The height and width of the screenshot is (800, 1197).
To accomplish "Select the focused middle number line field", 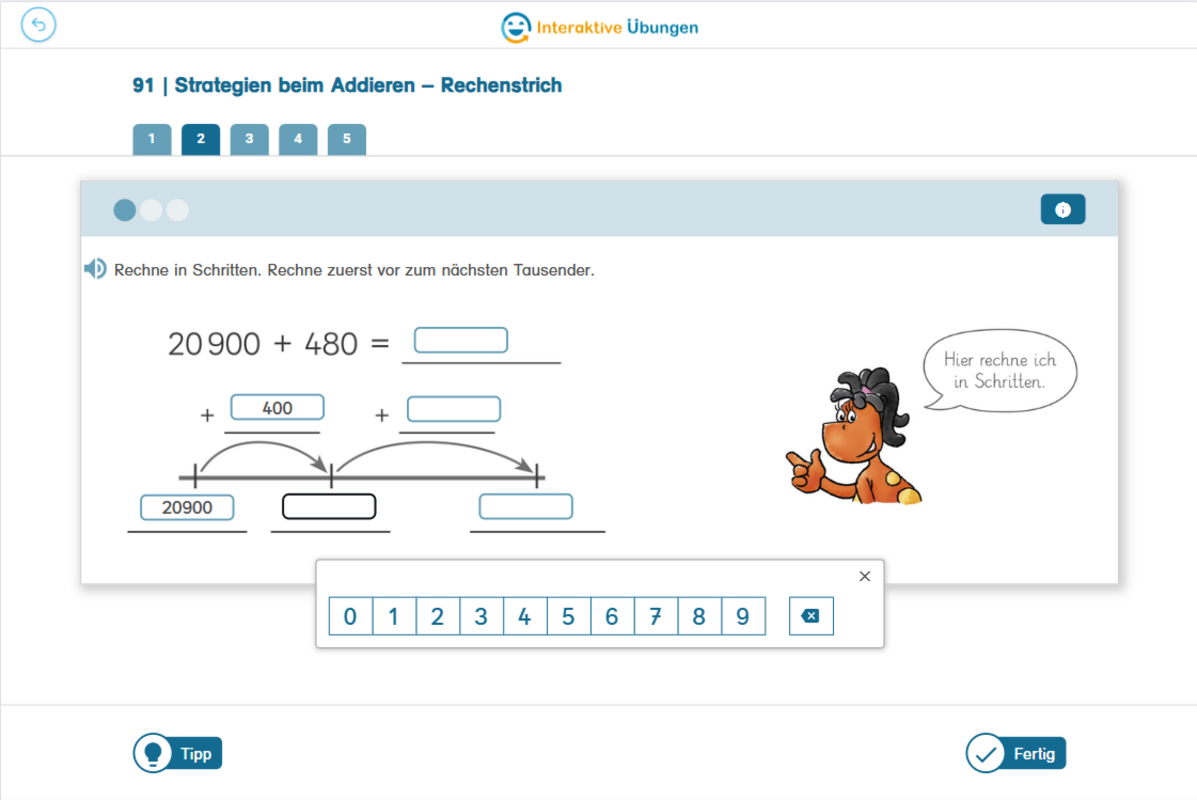I will point(329,506).
